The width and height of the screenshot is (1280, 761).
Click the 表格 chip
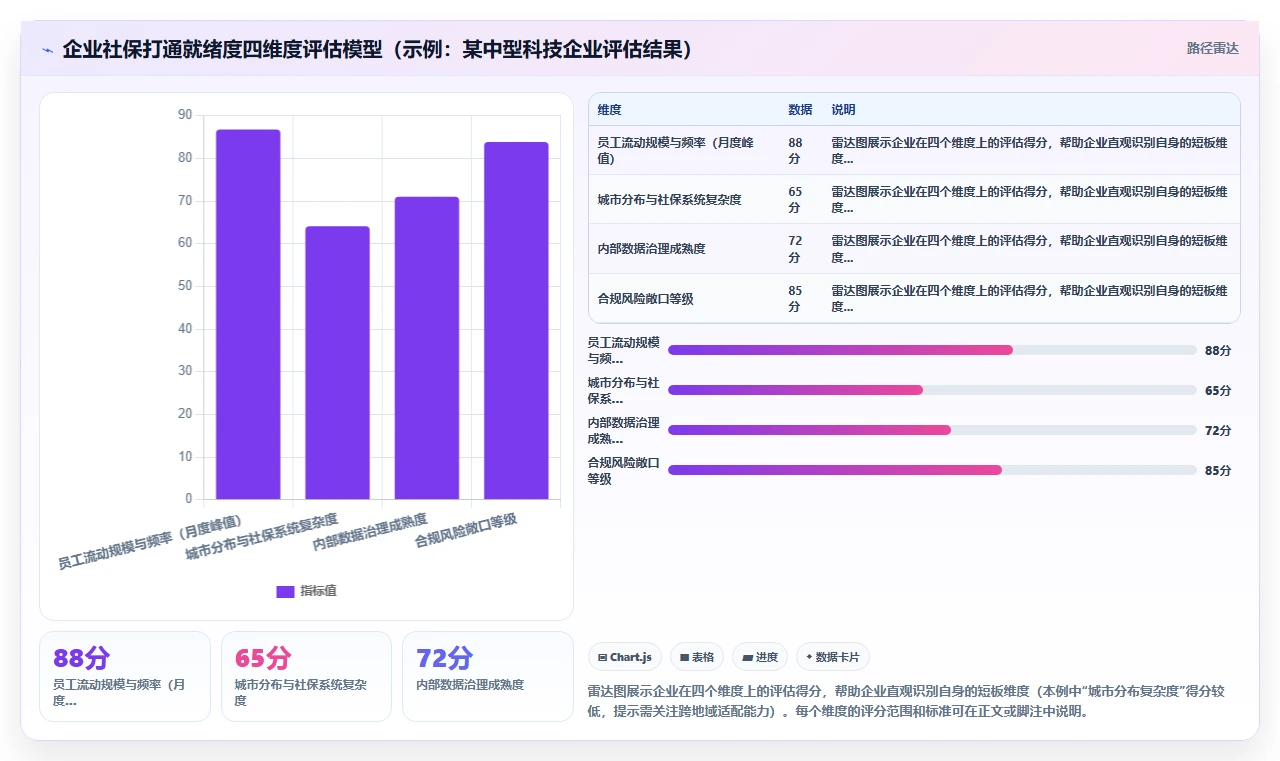tap(697, 657)
